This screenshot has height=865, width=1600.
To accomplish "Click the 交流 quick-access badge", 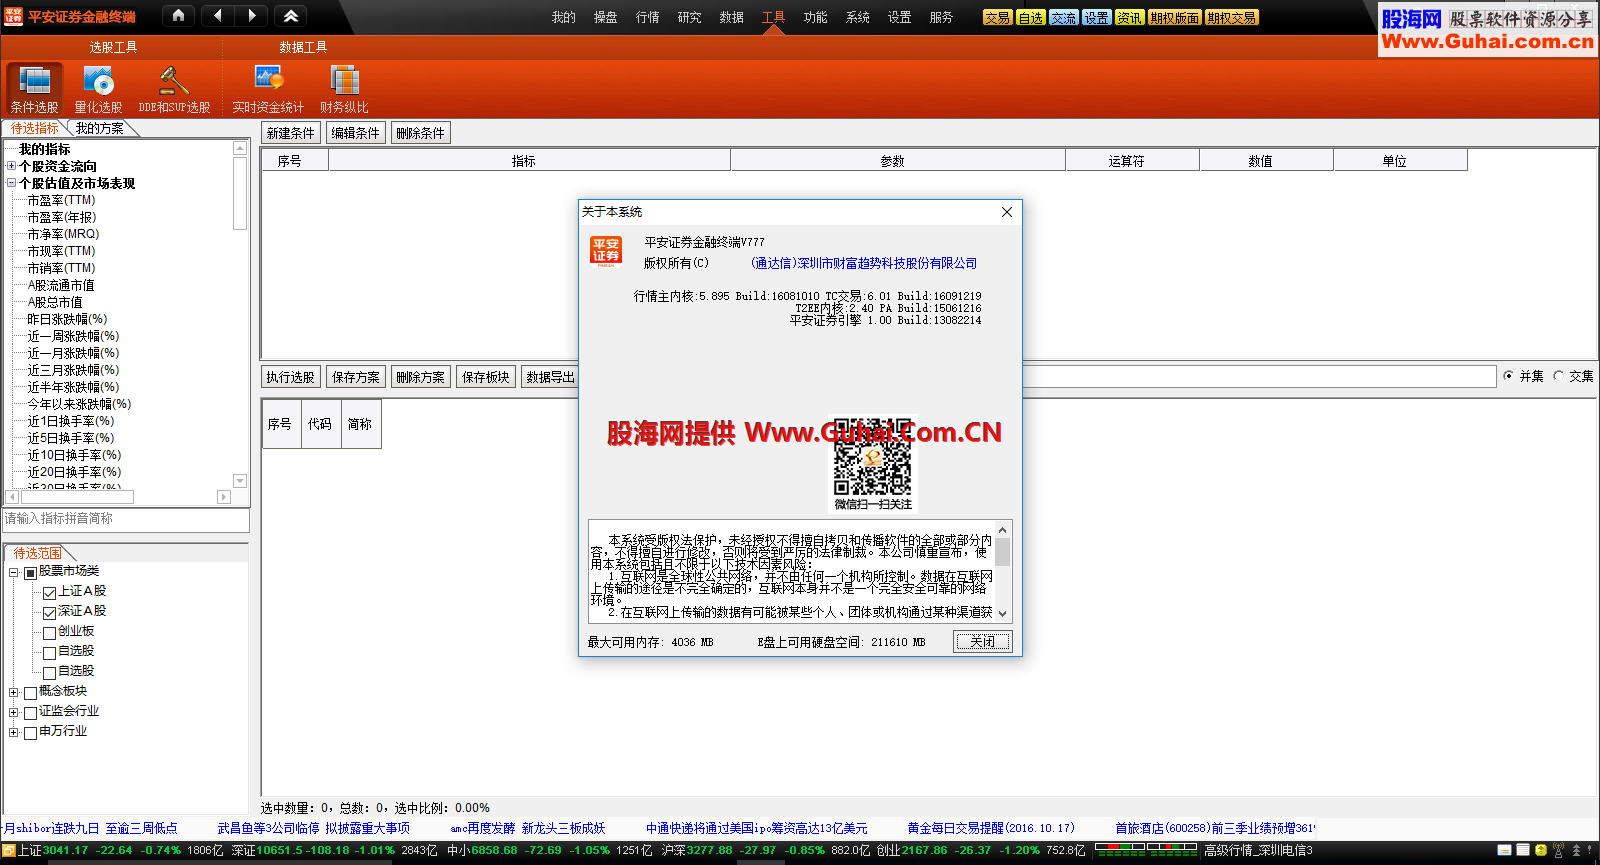I will 1064,18.
